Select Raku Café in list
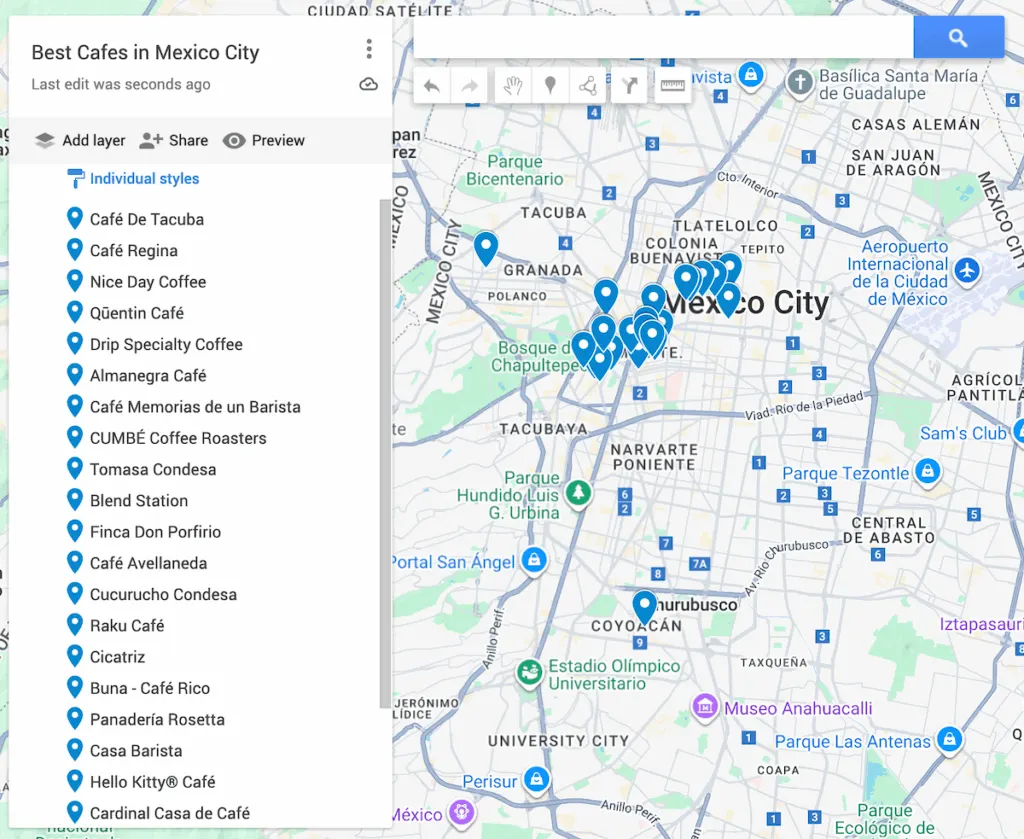The image size is (1024, 839). (x=127, y=626)
